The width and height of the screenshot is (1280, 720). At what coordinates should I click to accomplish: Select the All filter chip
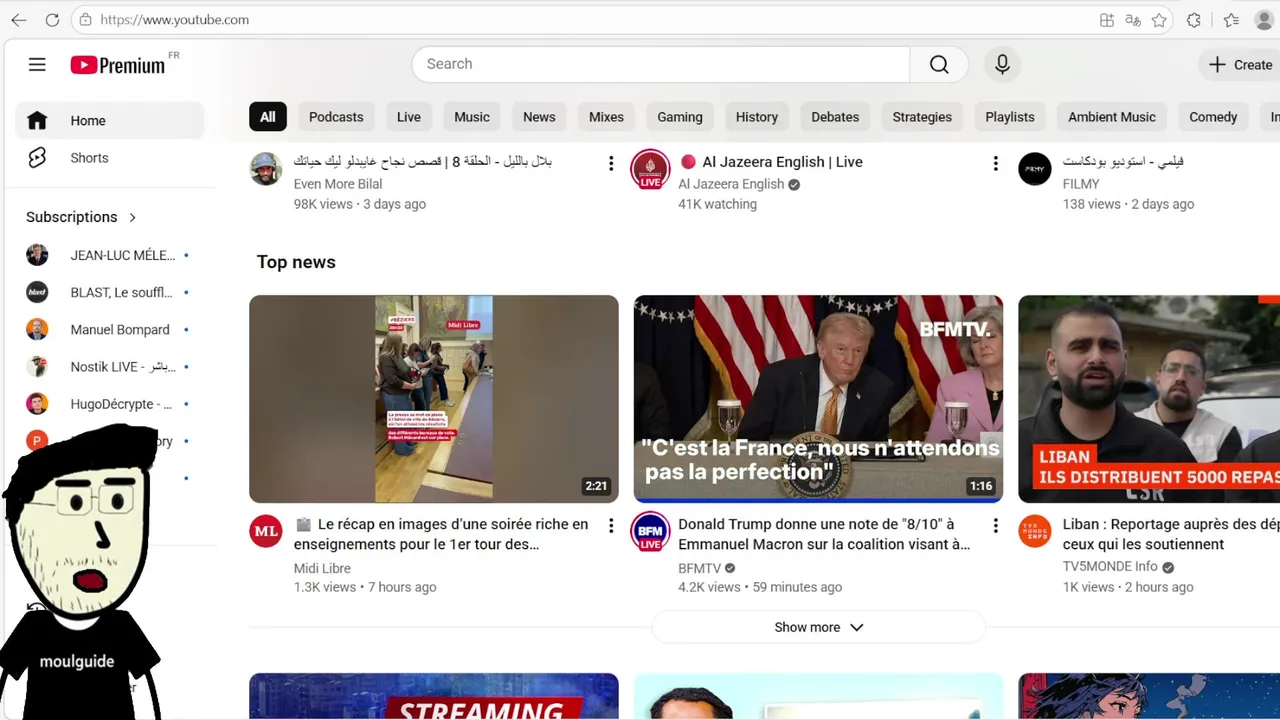coord(268,117)
